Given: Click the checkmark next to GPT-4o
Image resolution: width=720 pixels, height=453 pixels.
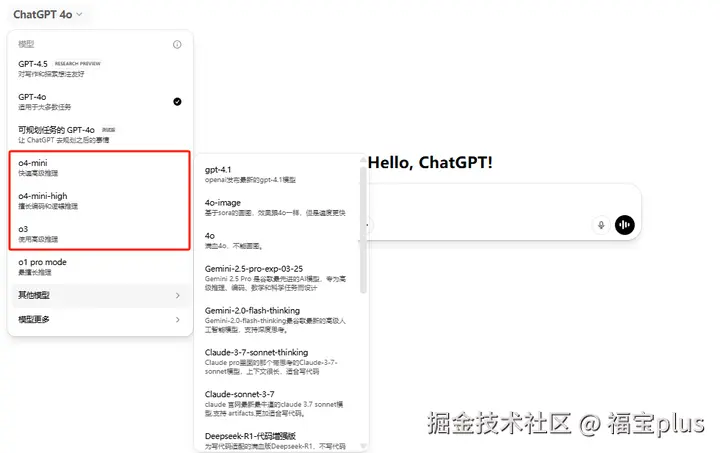Looking at the screenshot, I should click(177, 101).
